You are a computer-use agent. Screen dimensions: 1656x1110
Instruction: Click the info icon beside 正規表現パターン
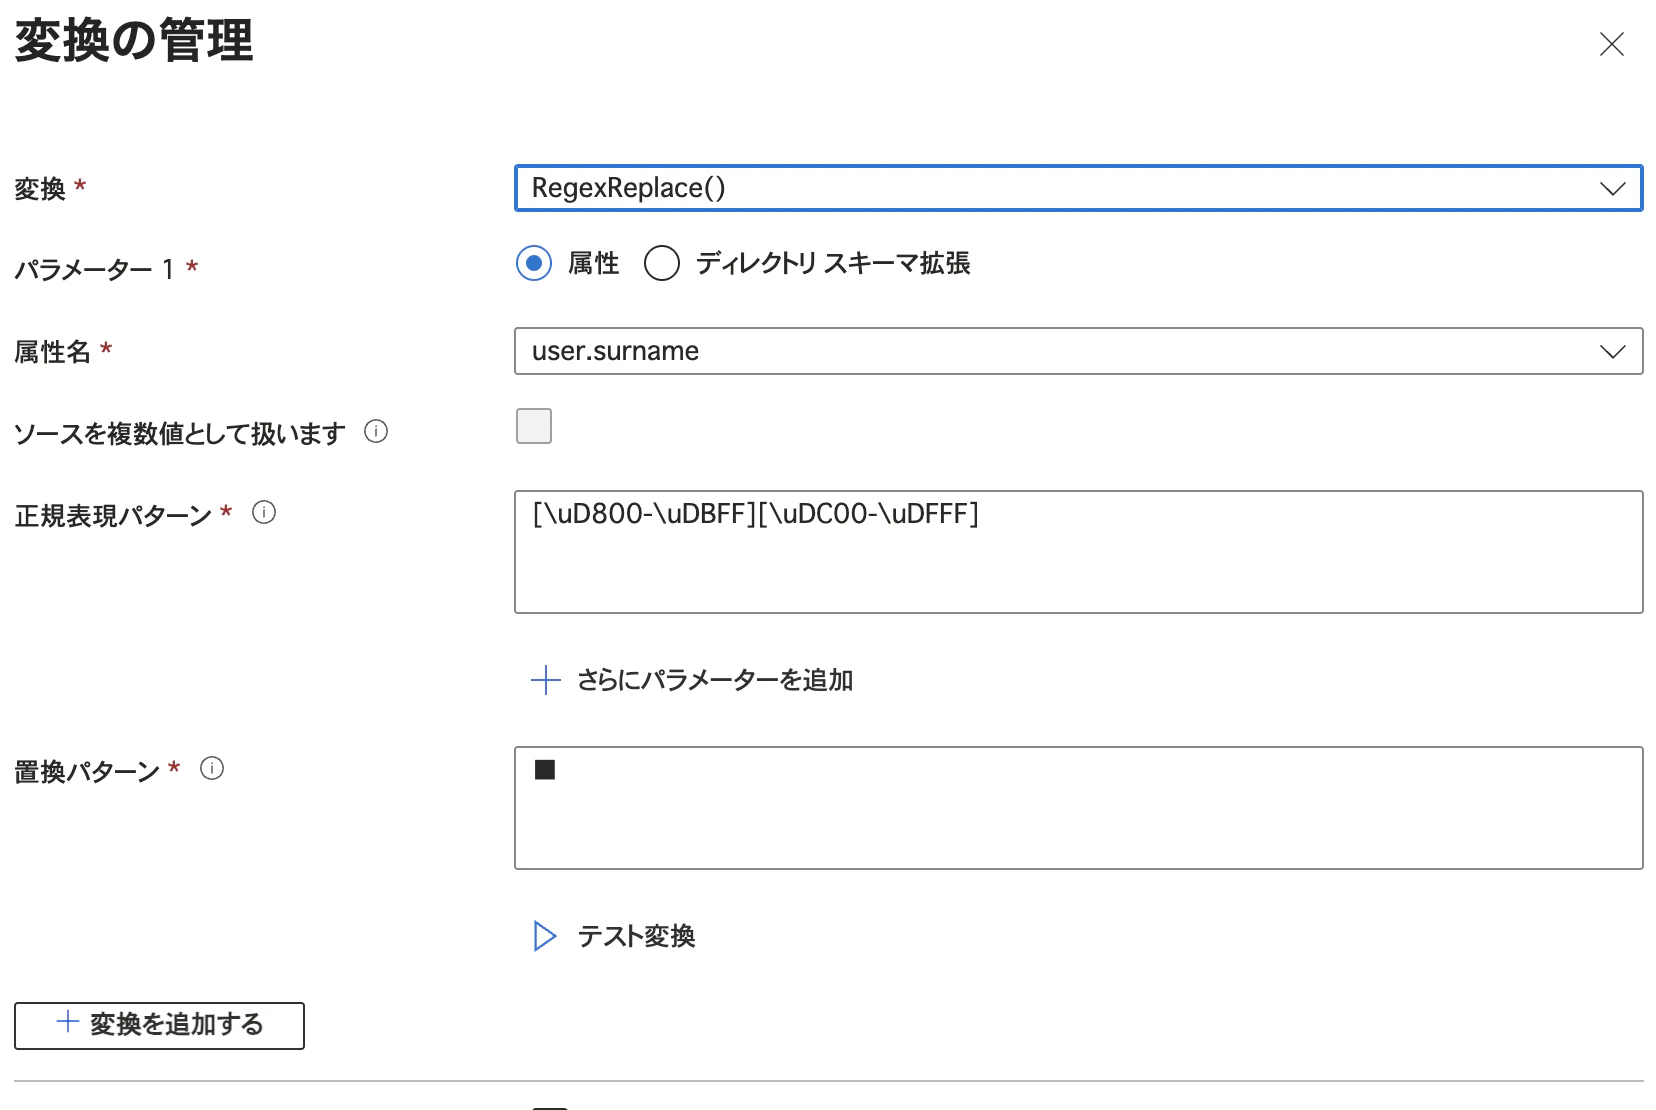tap(264, 513)
